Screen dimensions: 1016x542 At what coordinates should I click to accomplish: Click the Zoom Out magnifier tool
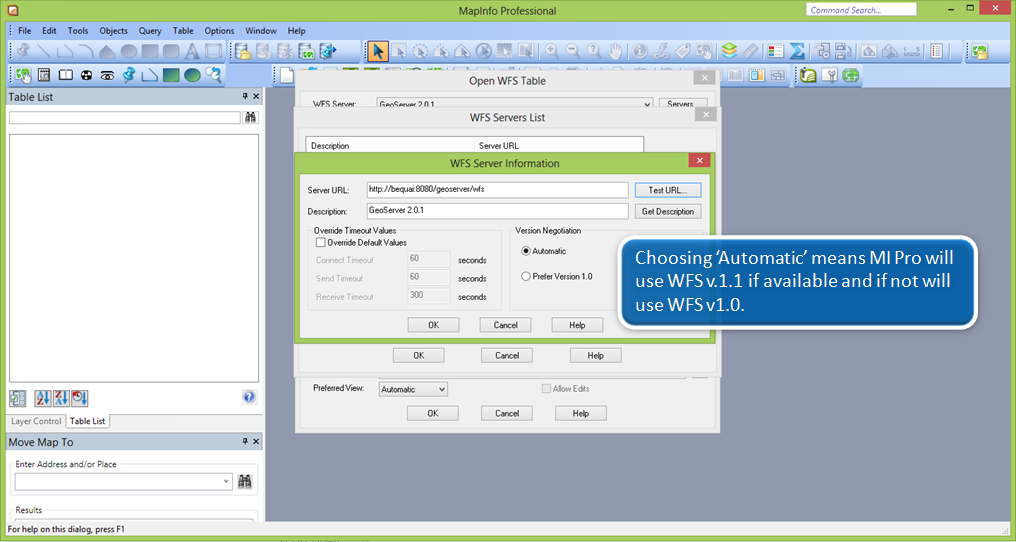pos(573,51)
